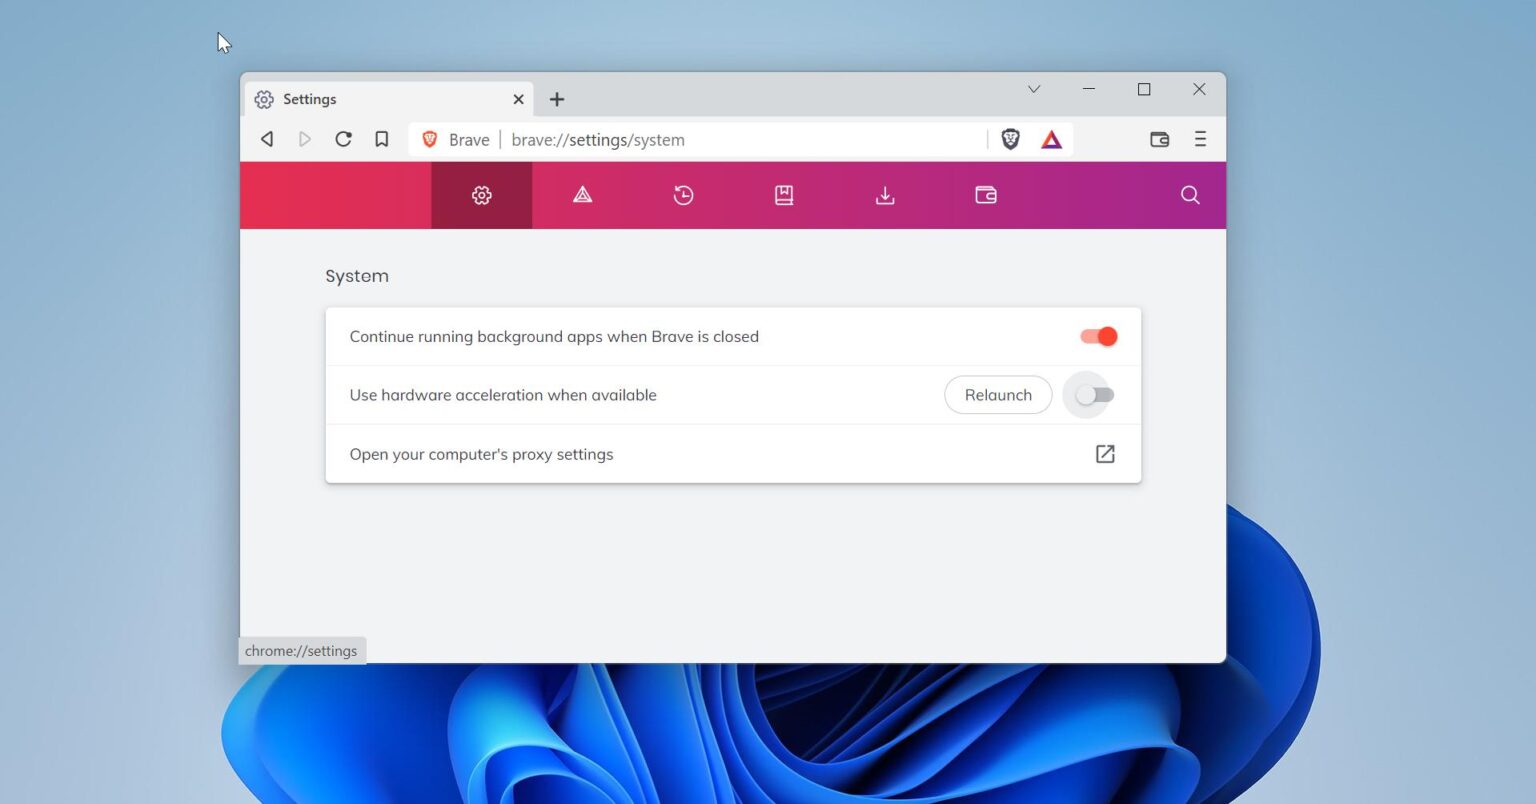This screenshot has width=1536, height=804.
Task: Open the Brave Shields panel
Action: 1010,139
